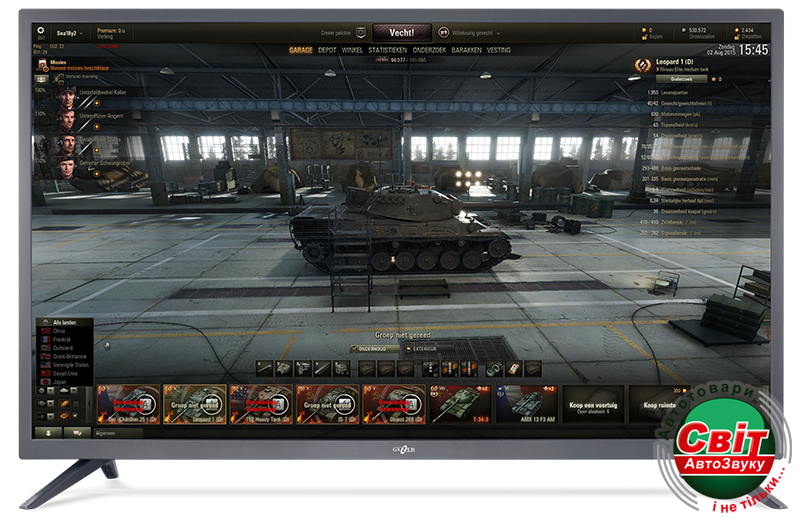Select the T-34-3 tank thumbnail
Screen dimensions: 800x521
(460, 403)
